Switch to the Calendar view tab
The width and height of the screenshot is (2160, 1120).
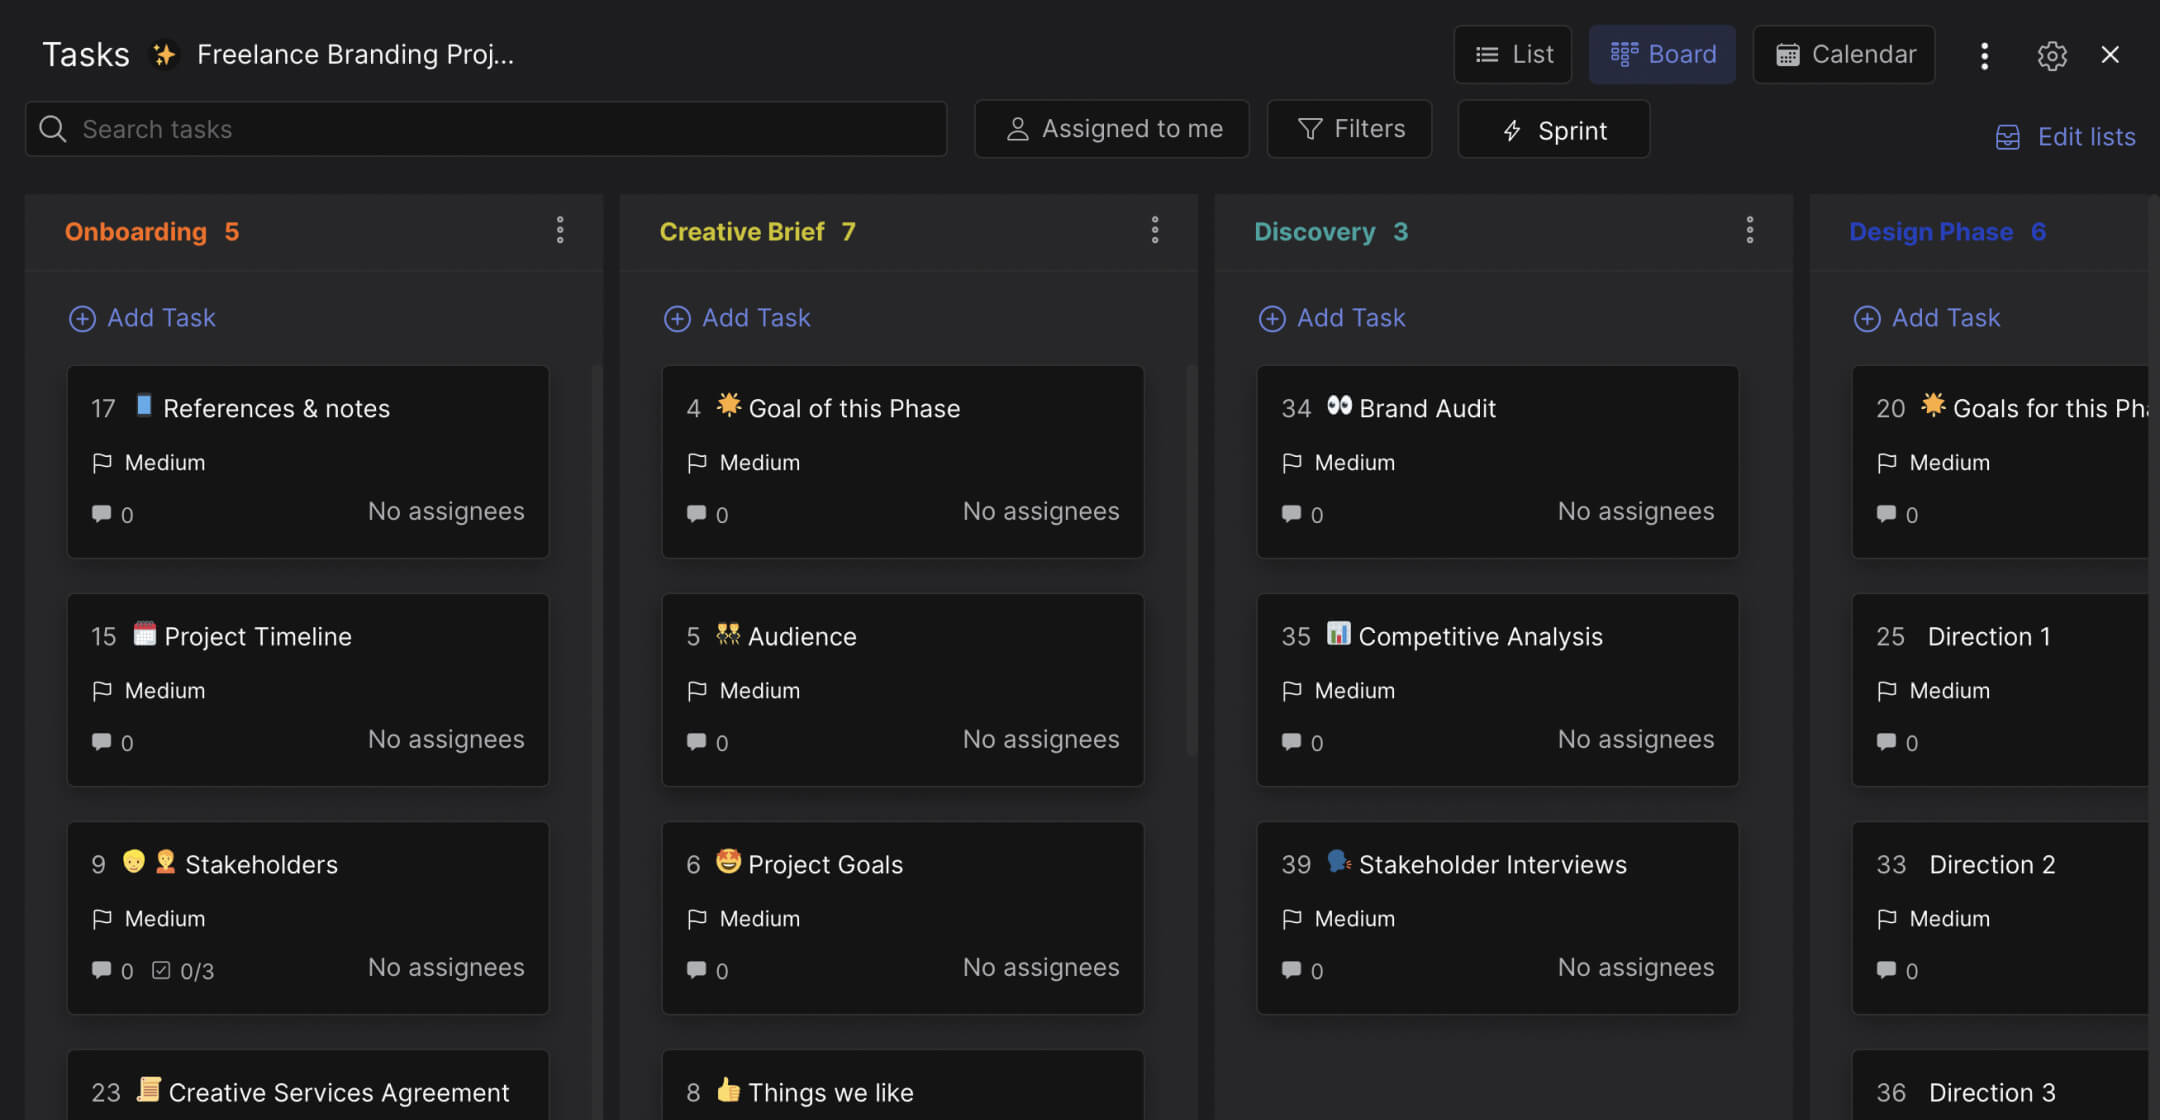coord(1844,54)
